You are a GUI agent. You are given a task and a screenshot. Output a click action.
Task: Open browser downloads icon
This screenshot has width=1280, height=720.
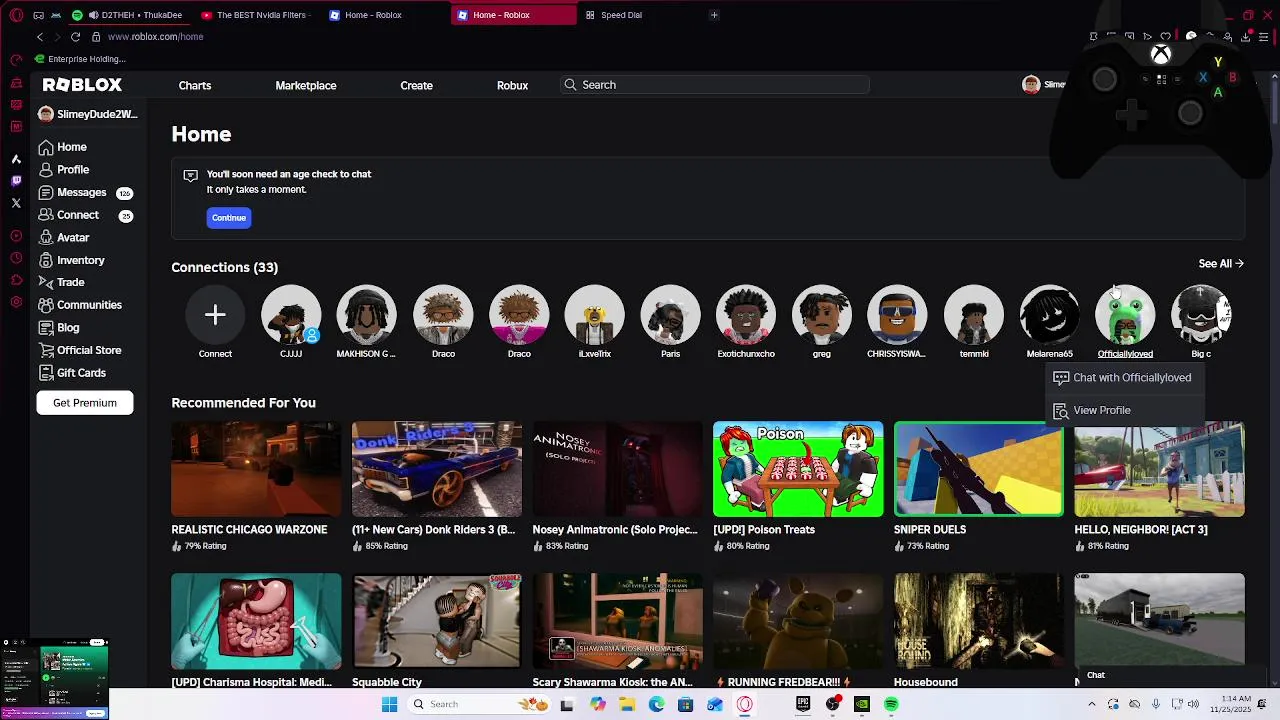(1245, 37)
